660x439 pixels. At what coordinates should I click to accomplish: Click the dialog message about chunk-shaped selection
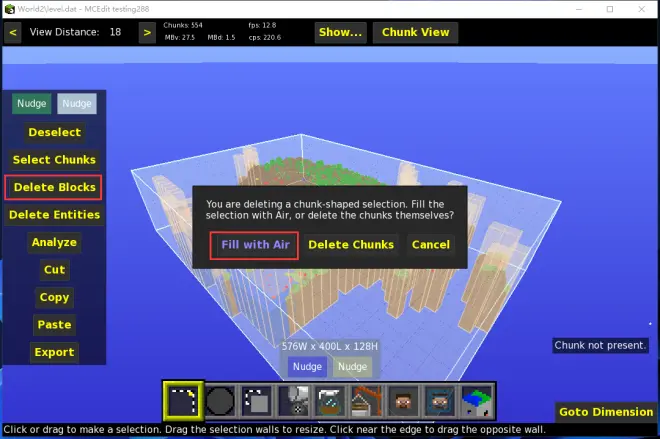click(x=330, y=210)
